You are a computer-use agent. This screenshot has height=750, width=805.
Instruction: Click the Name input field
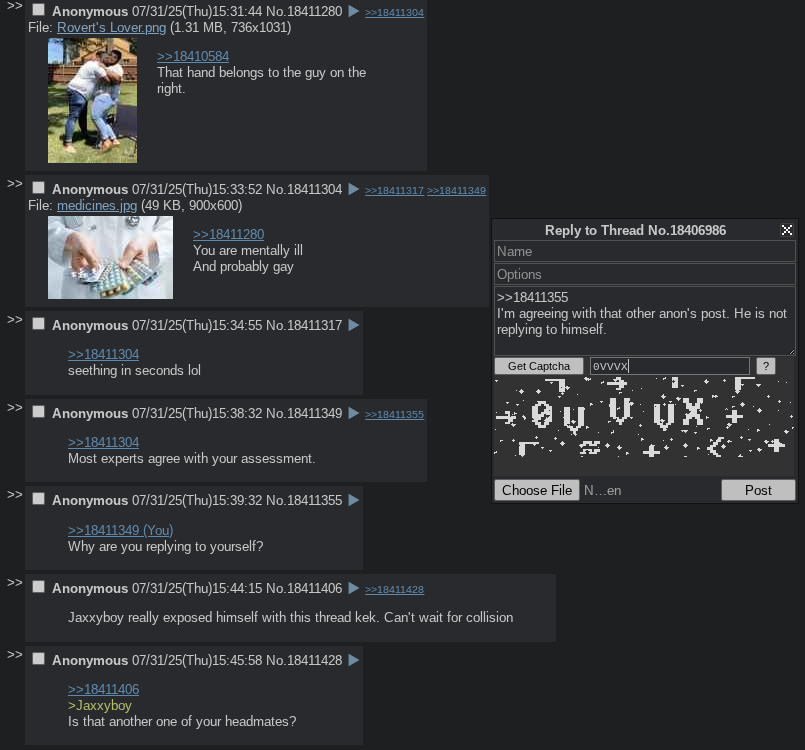coord(645,252)
